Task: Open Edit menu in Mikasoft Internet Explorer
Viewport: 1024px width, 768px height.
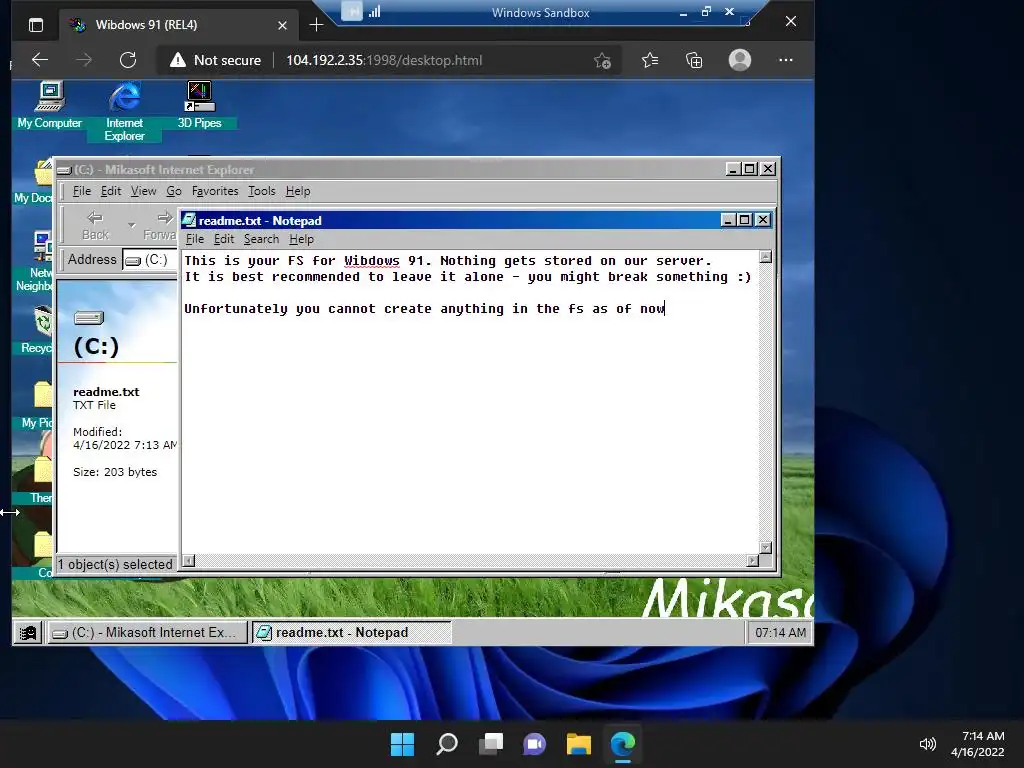Action: click(110, 191)
